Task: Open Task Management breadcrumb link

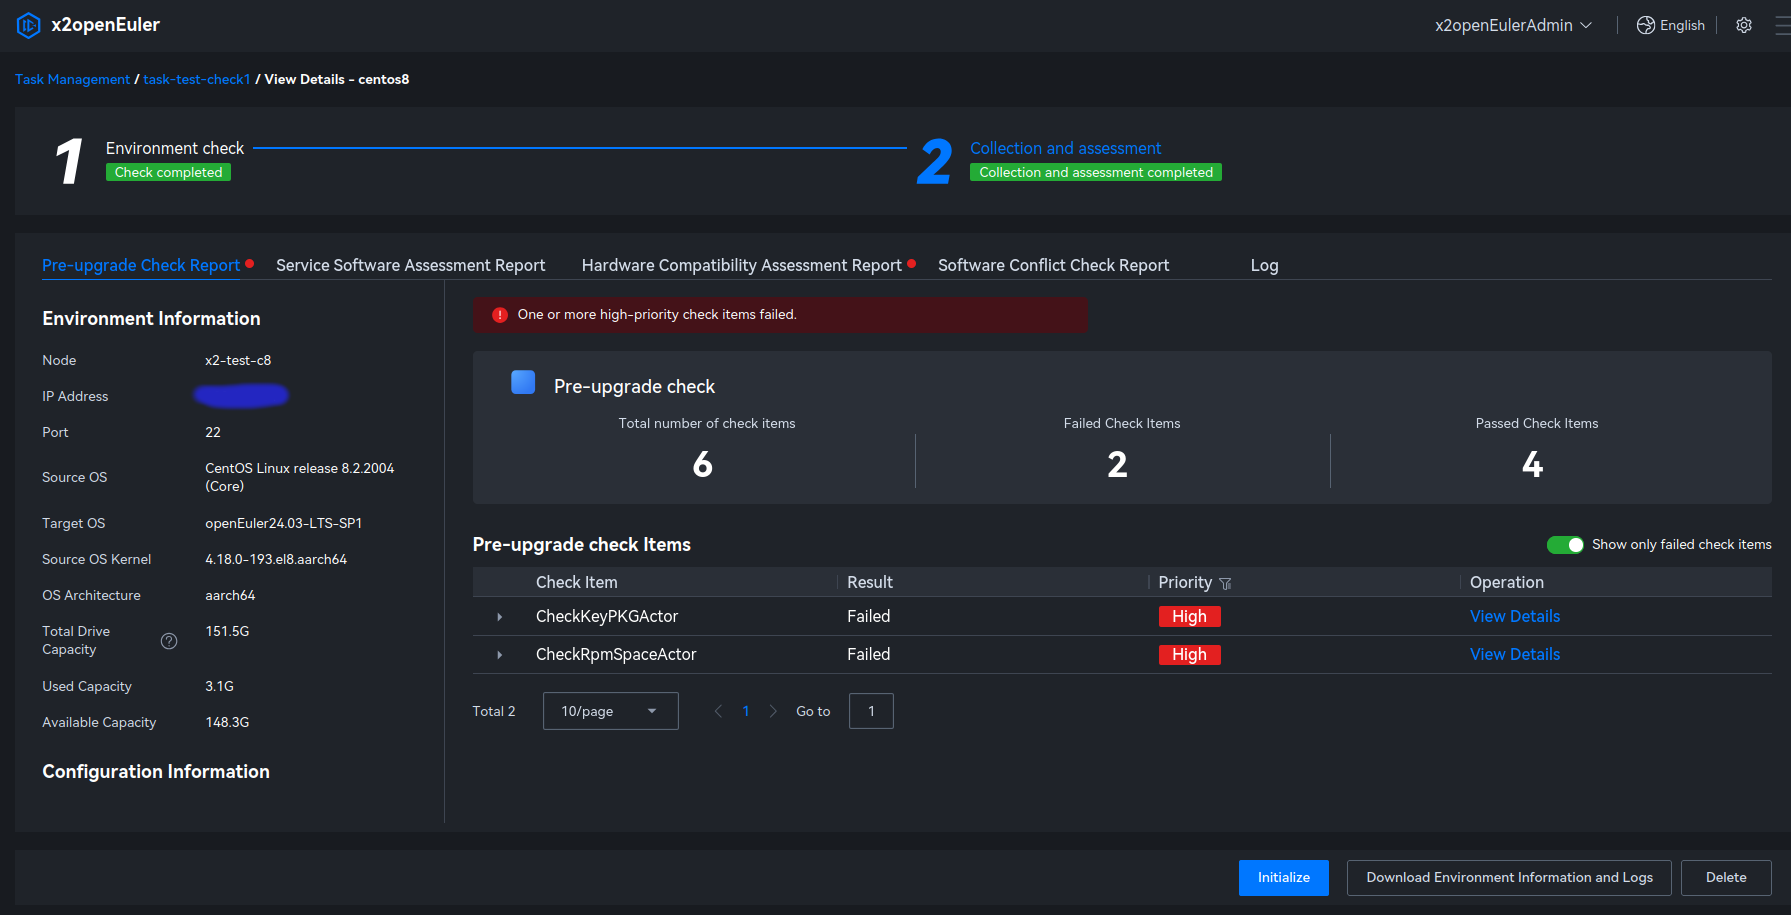Action: [72, 79]
